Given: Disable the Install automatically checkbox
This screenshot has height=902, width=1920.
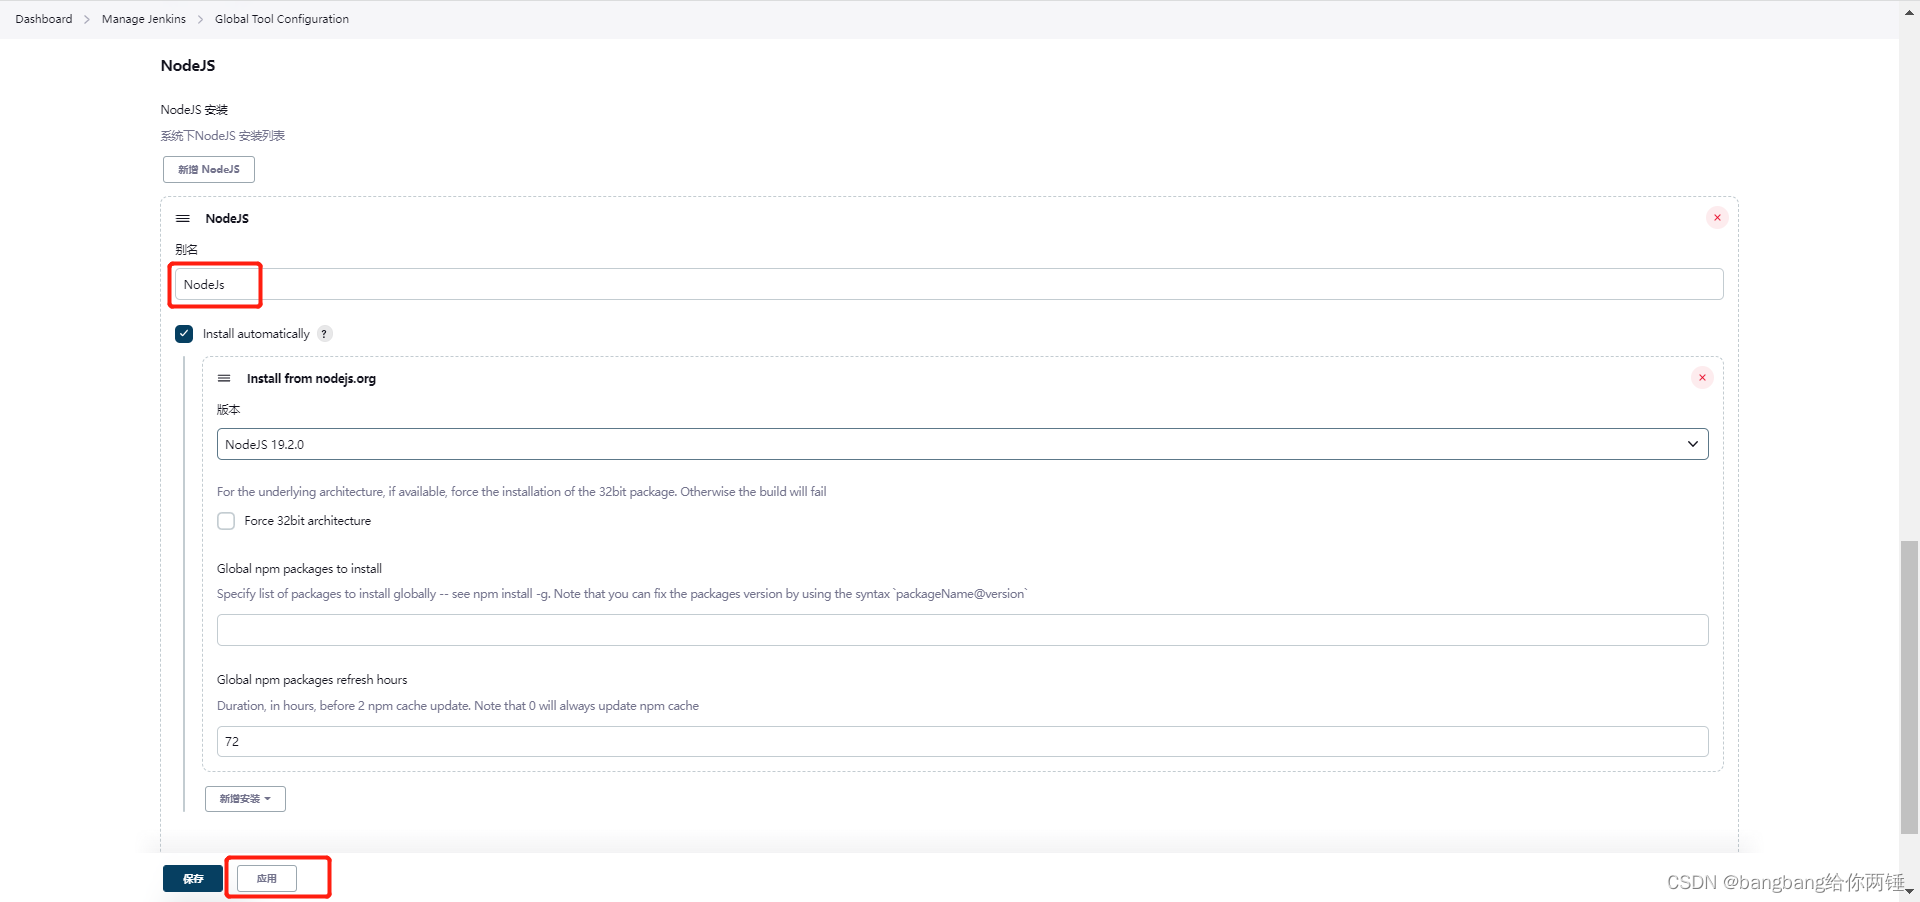Looking at the screenshot, I should coord(184,333).
